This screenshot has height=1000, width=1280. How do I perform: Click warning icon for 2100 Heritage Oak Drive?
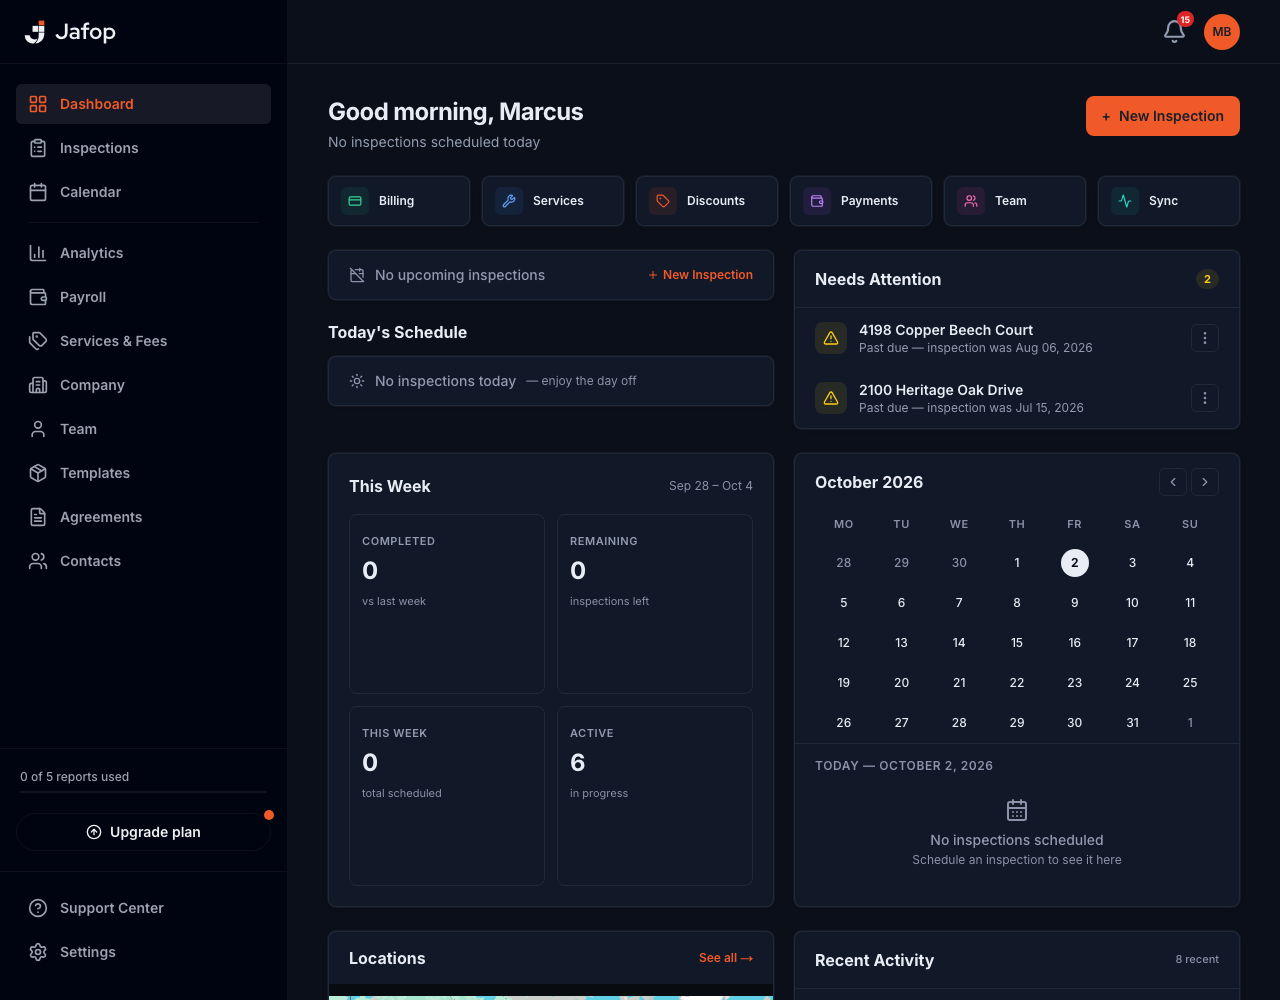pyautogui.click(x=831, y=398)
